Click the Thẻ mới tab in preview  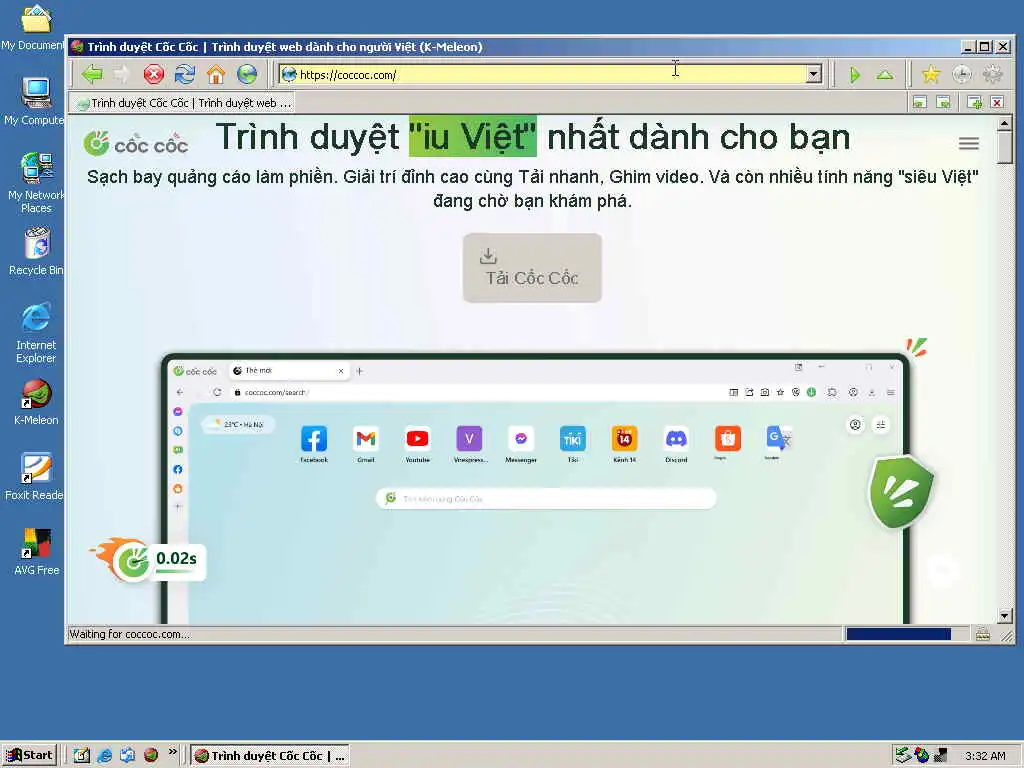[x=288, y=371]
